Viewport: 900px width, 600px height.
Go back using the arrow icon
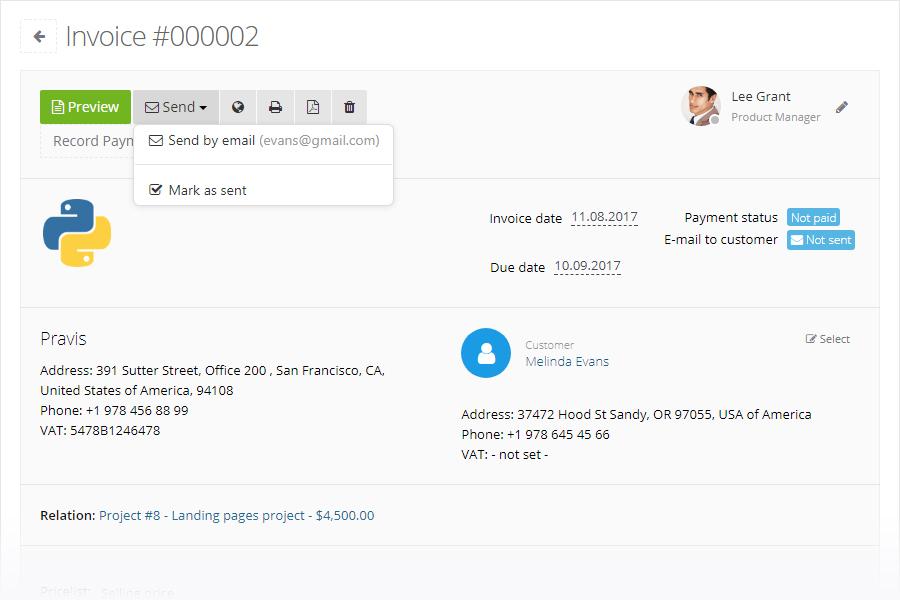click(38, 36)
